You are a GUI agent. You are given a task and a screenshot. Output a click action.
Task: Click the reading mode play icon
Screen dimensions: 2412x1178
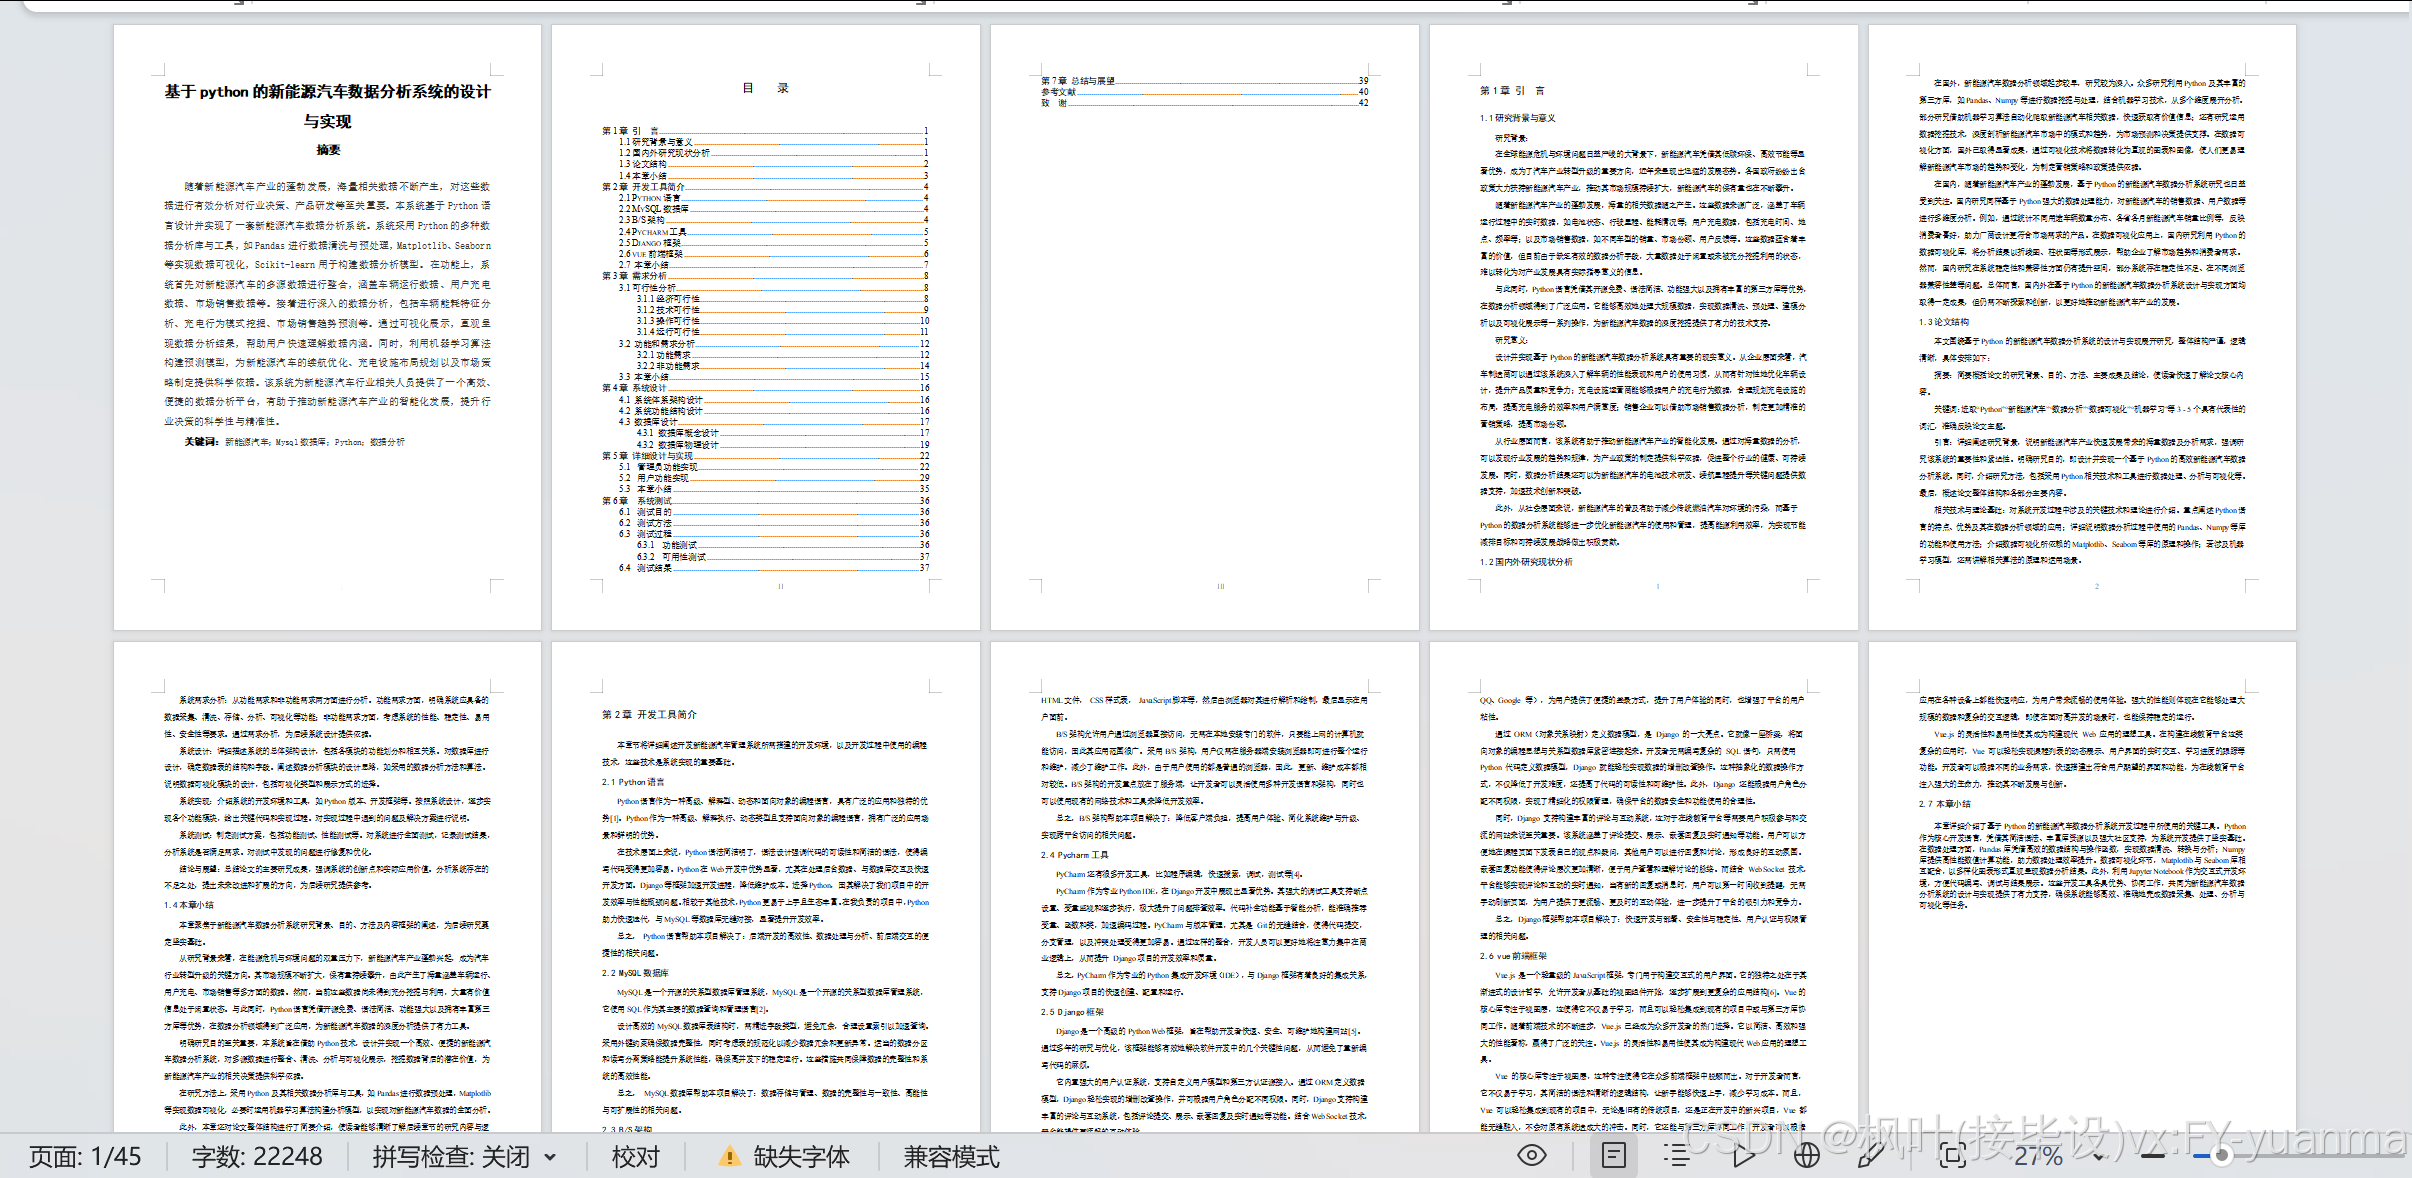[x=1743, y=1156]
